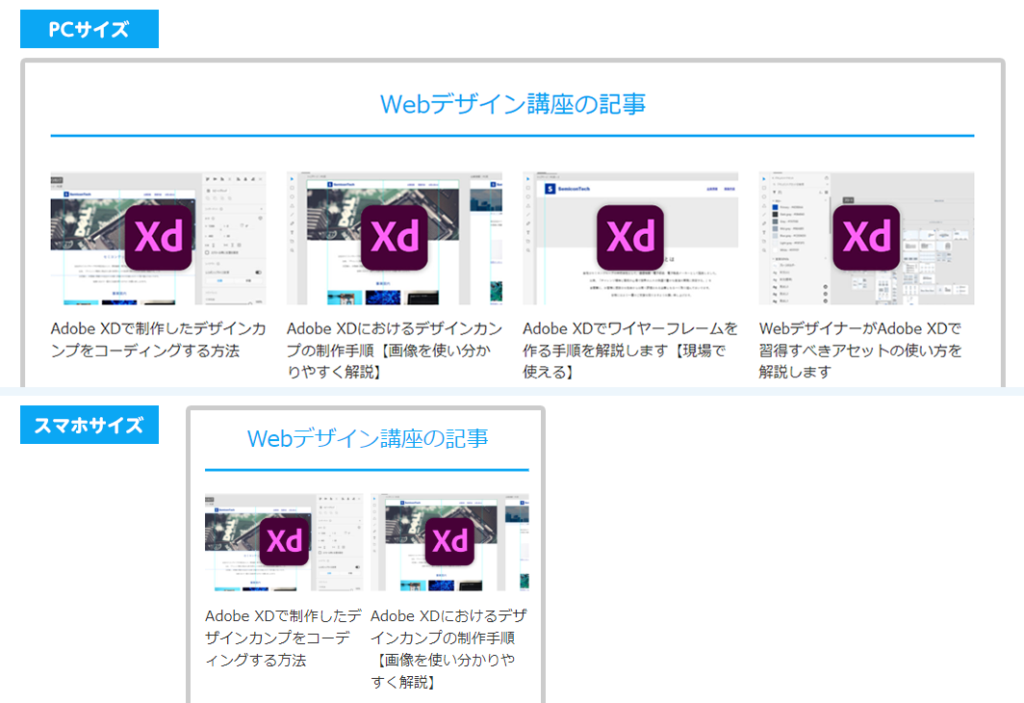Click the Webデザイン講座の記事 heading in smartphone view
The image size is (1024, 703).
(367, 438)
